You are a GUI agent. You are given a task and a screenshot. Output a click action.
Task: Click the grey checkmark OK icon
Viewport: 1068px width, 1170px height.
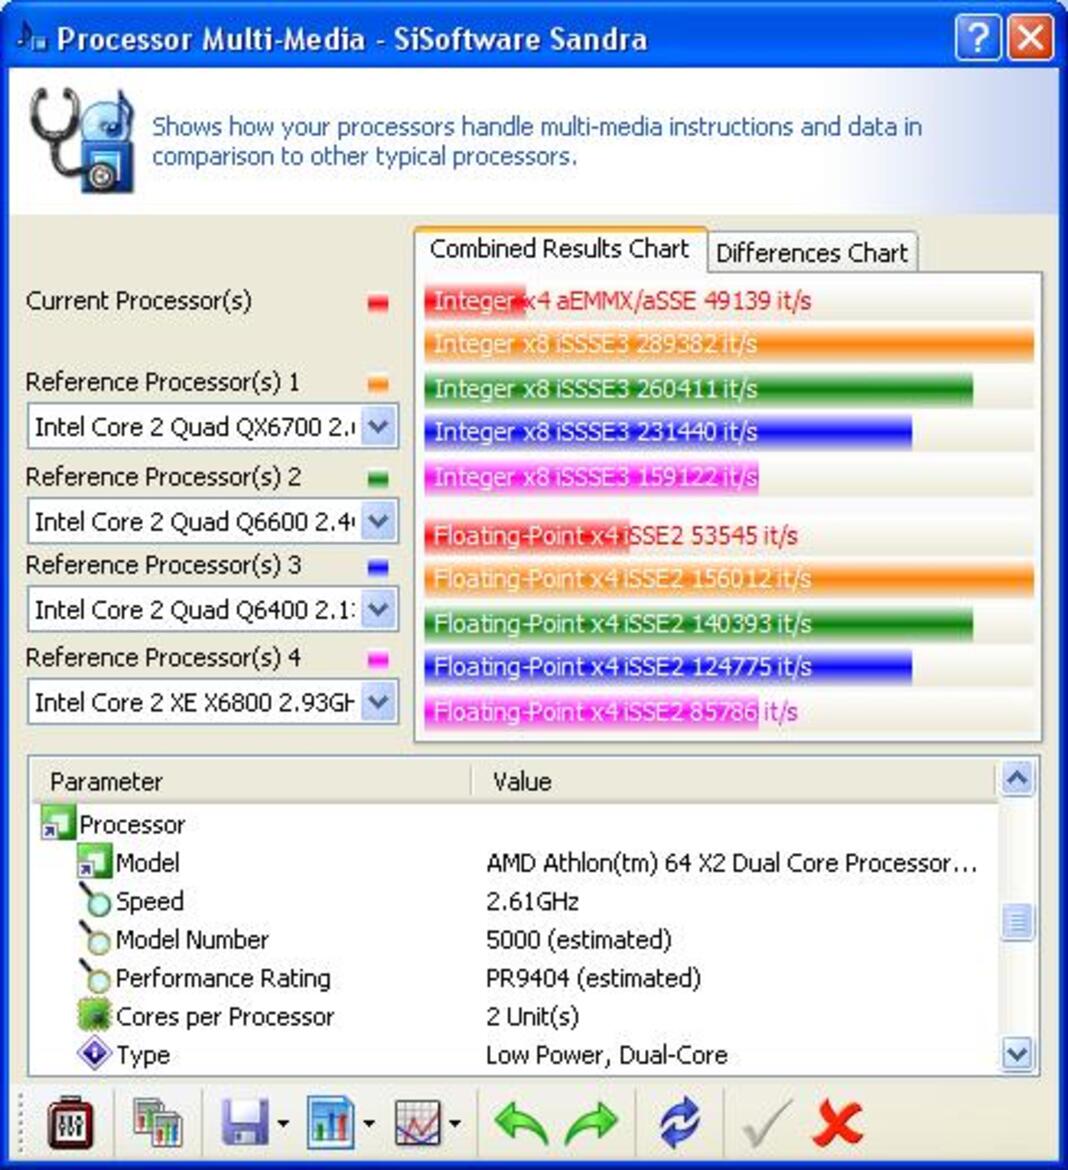[x=766, y=1121]
